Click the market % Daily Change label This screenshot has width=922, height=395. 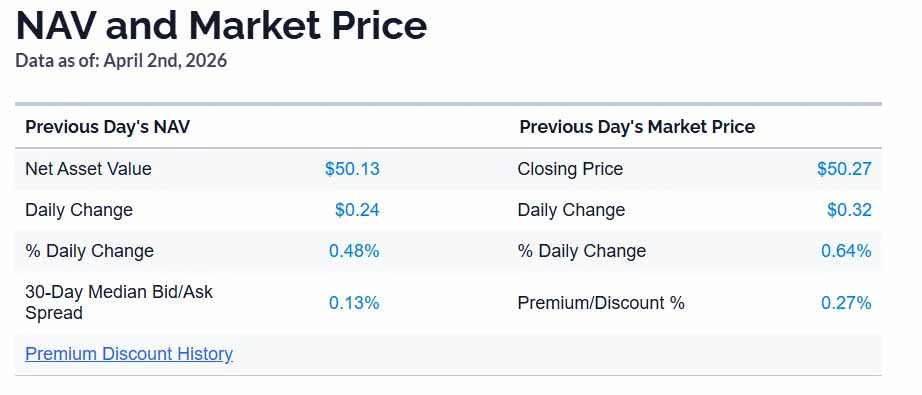[x=582, y=251]
